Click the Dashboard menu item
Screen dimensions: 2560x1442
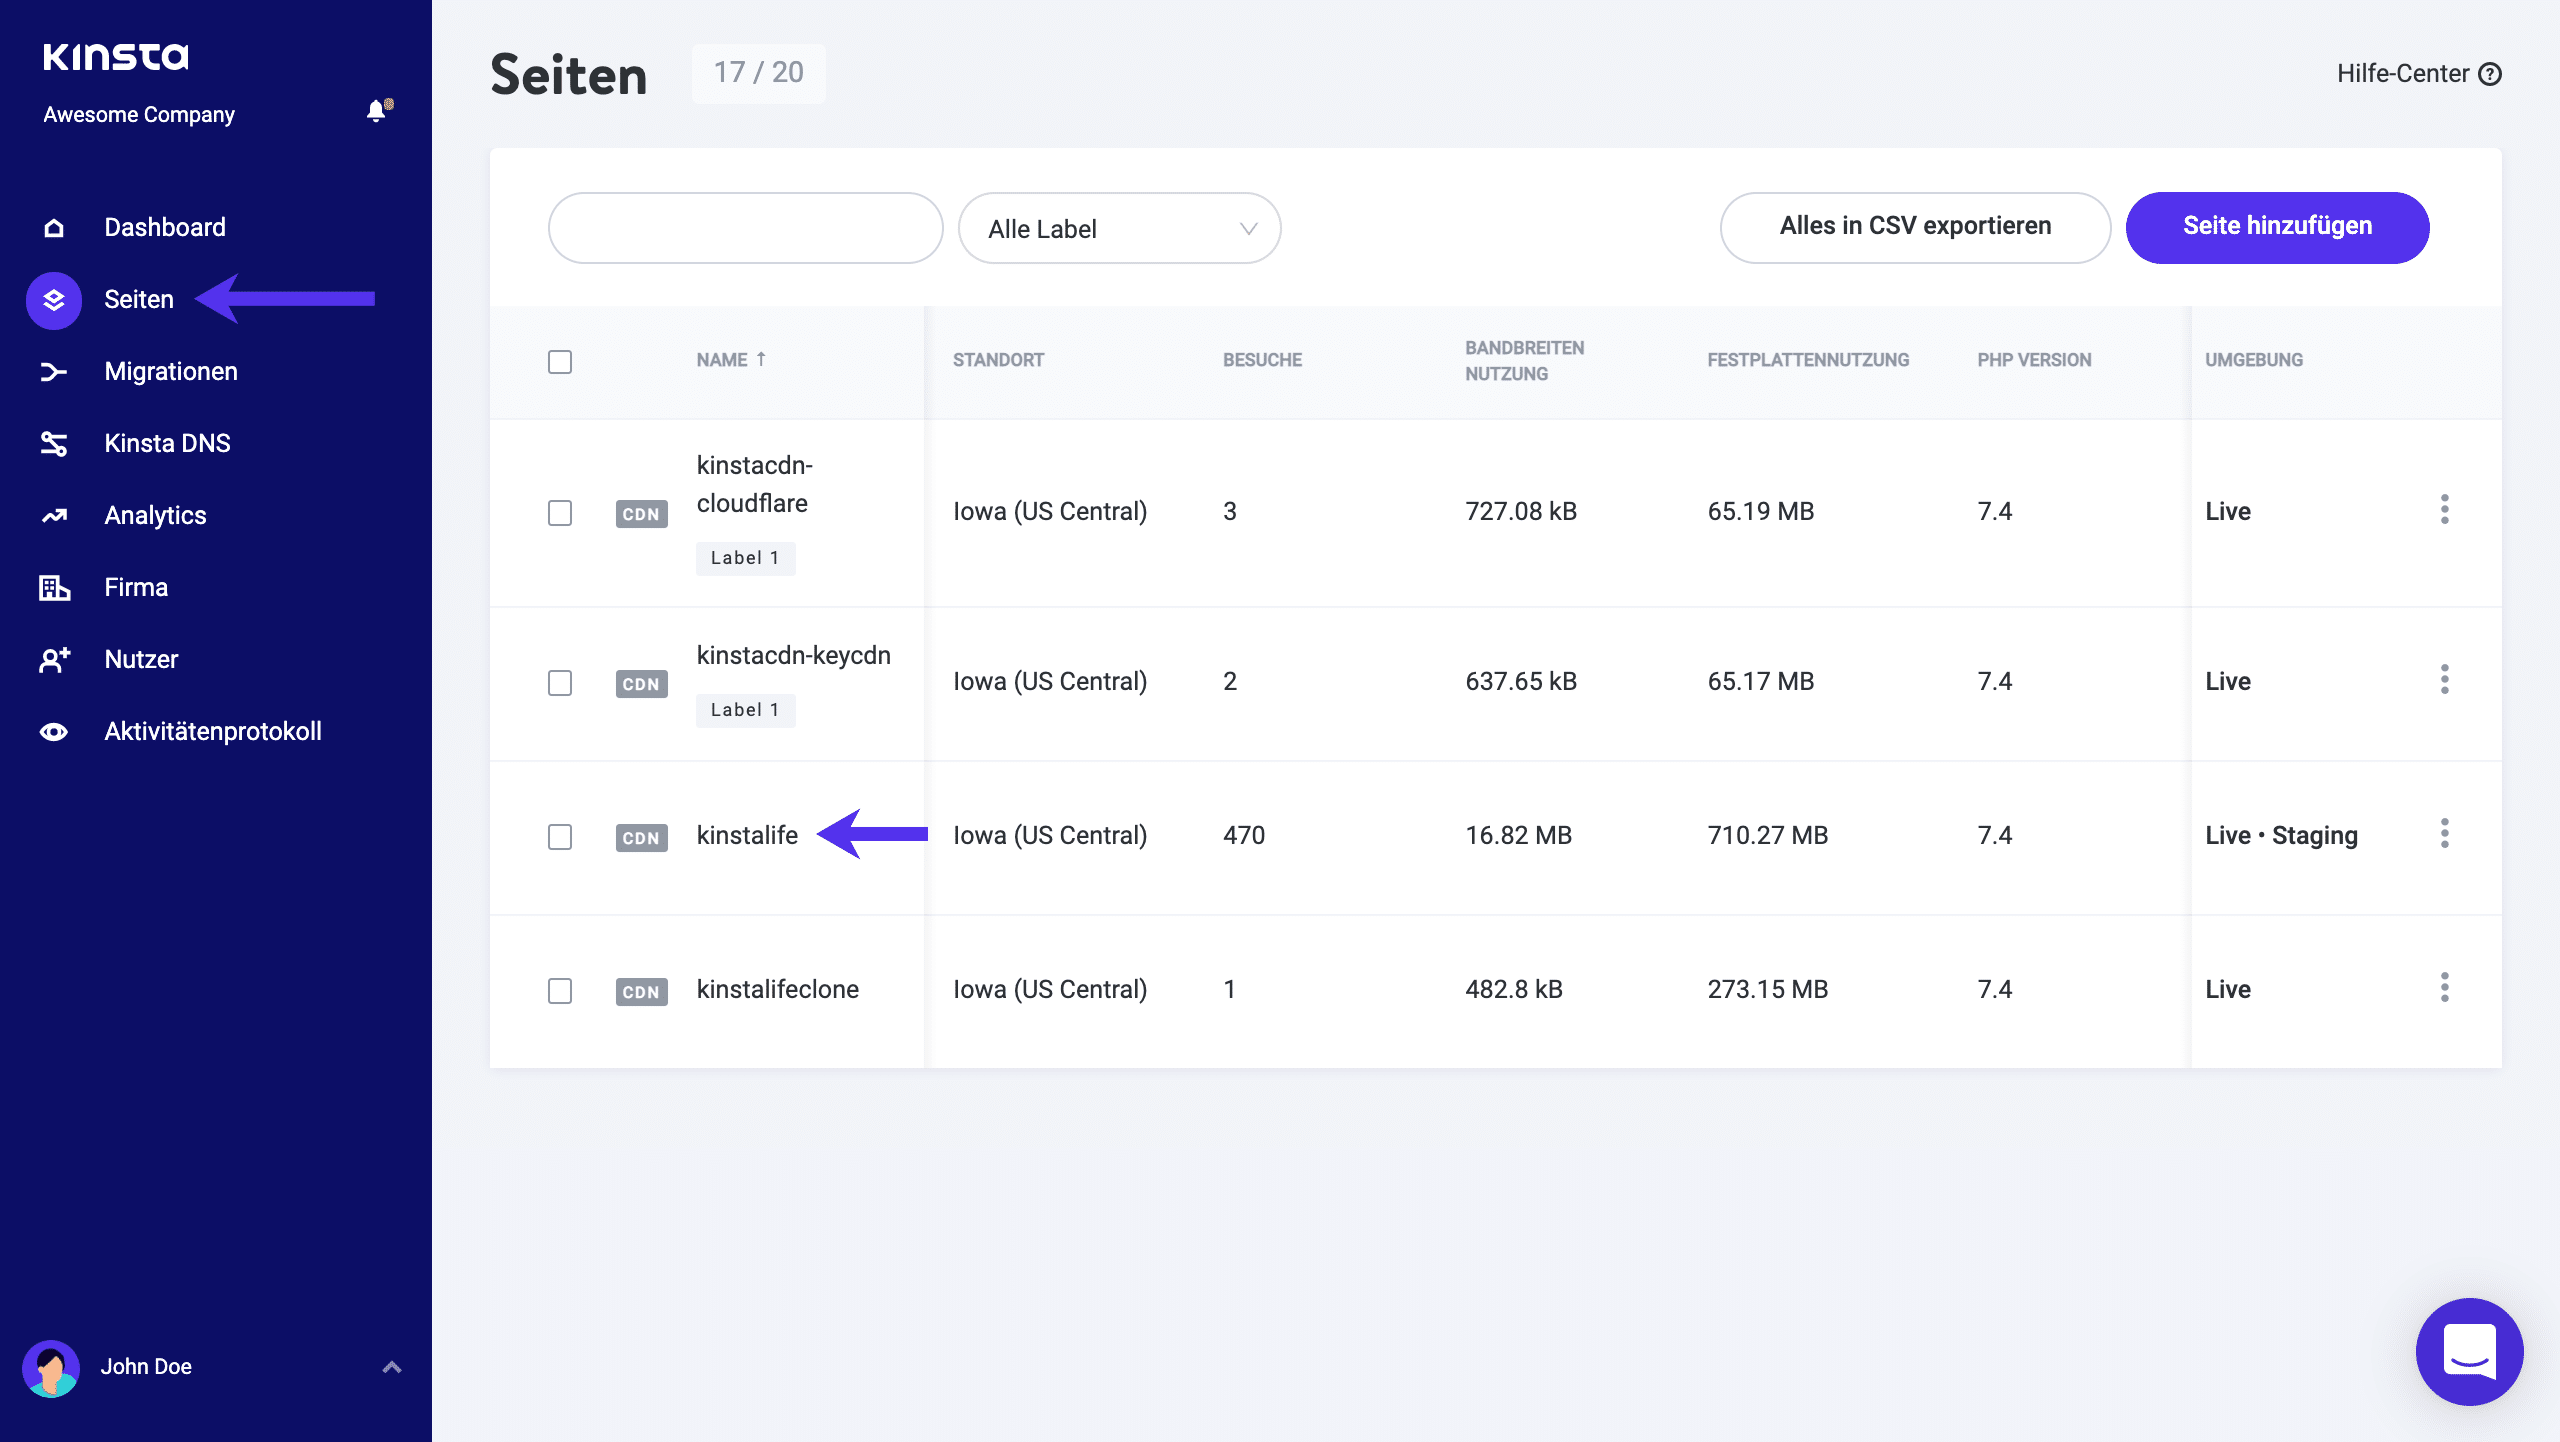tap(164, 227)
